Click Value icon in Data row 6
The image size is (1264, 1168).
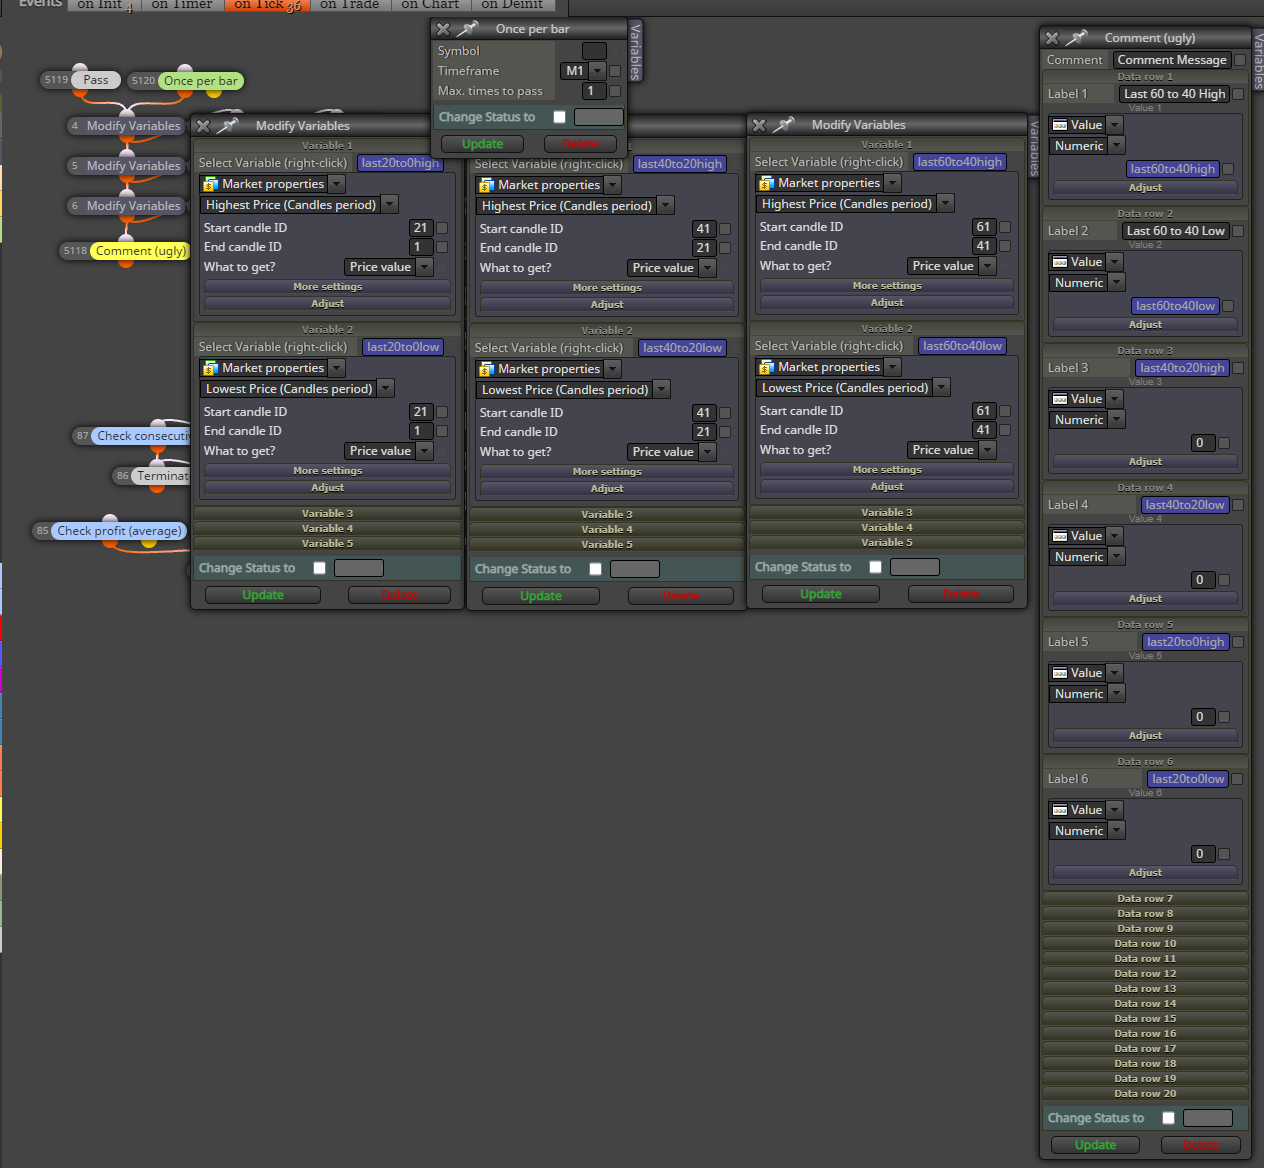[1060, 810]
